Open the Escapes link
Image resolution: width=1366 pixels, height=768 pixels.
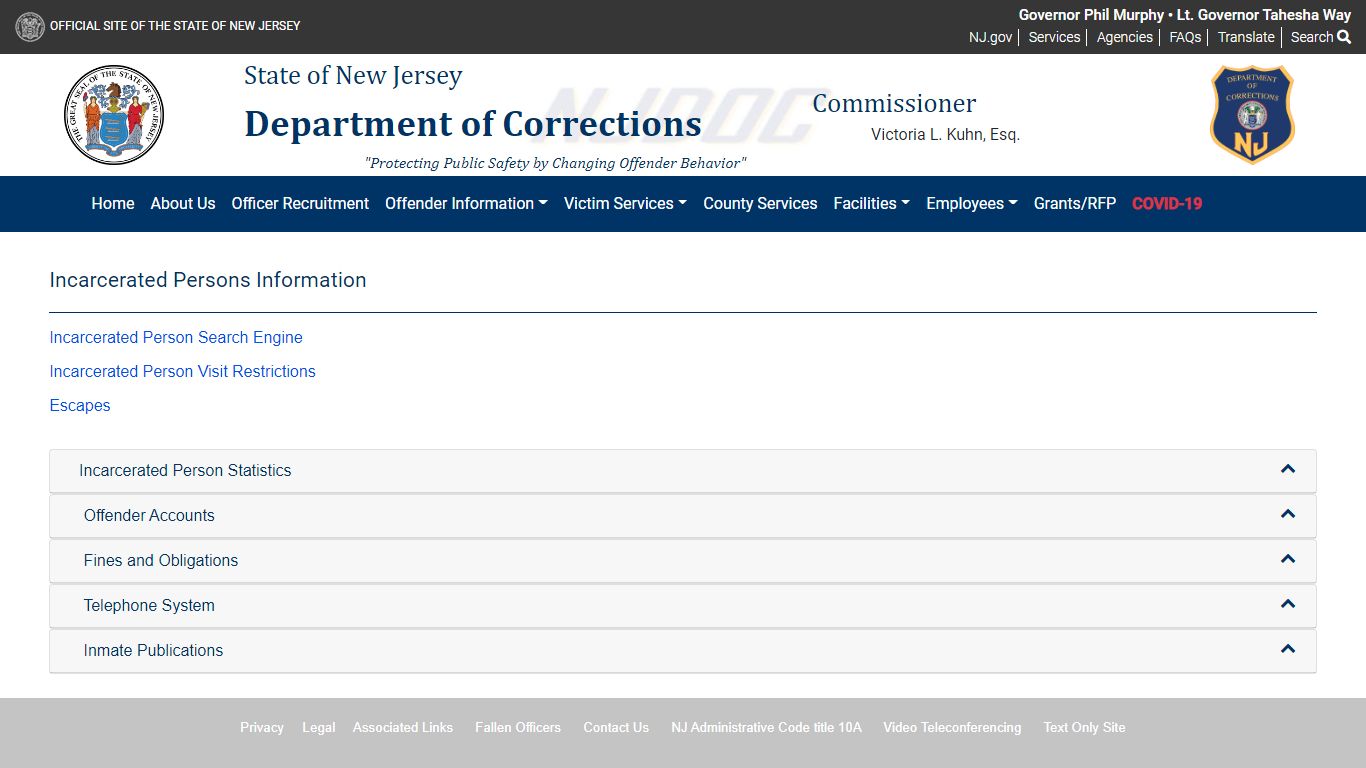(80, 405)
